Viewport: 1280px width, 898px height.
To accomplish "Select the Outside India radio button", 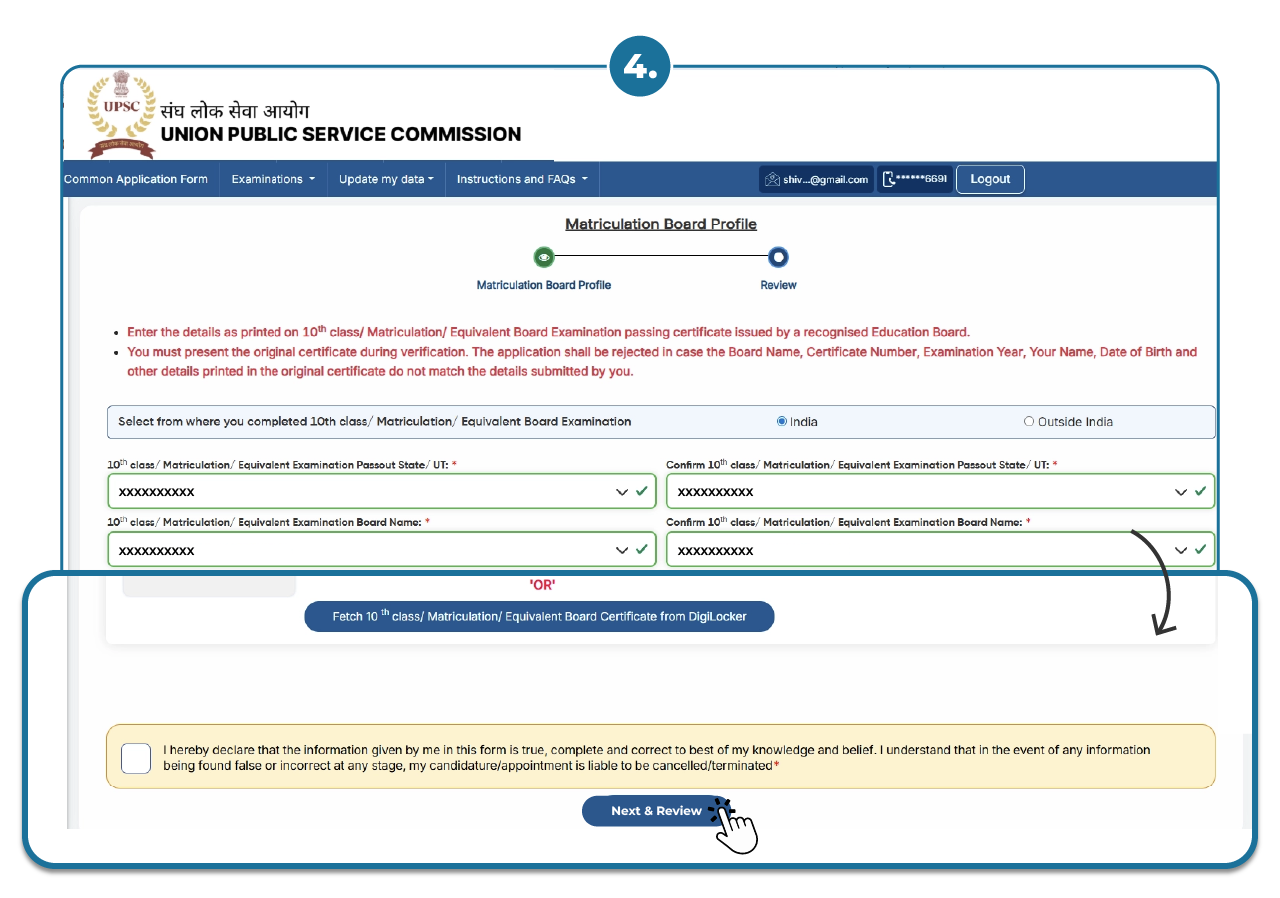I will click(x=1029, y=421).
